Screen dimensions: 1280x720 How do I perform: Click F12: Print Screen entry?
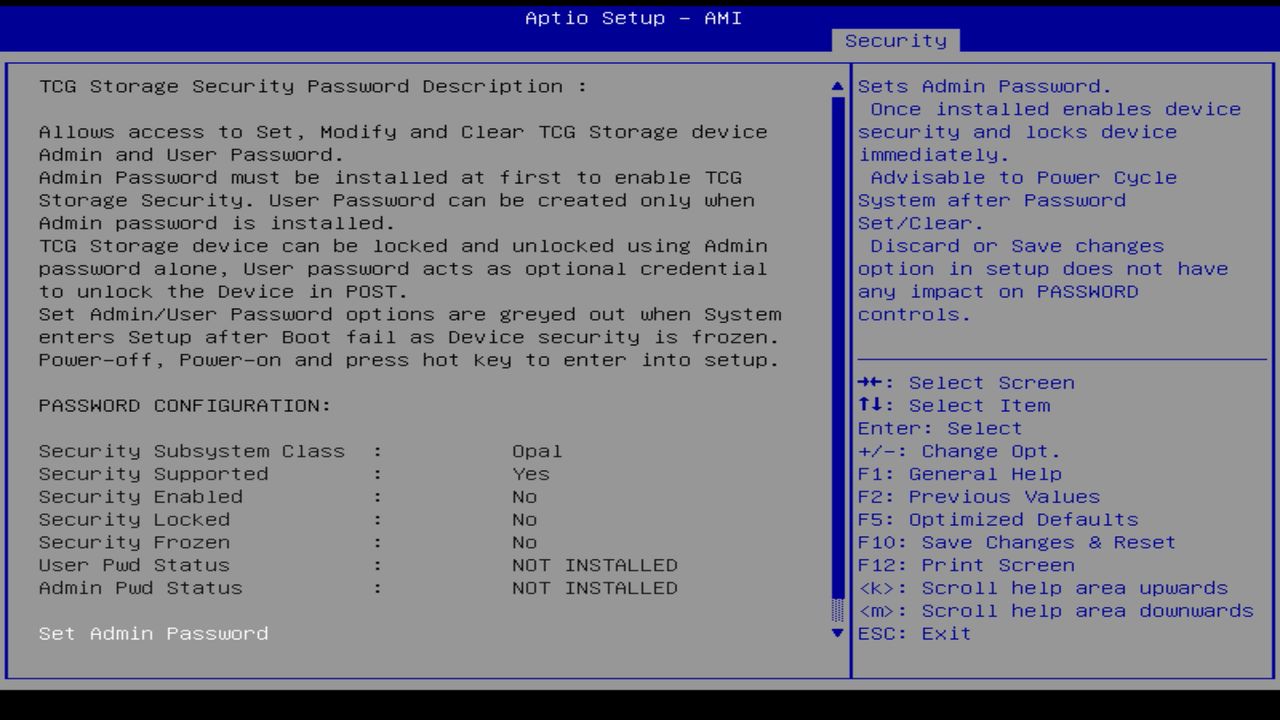[x=966, y=565]
